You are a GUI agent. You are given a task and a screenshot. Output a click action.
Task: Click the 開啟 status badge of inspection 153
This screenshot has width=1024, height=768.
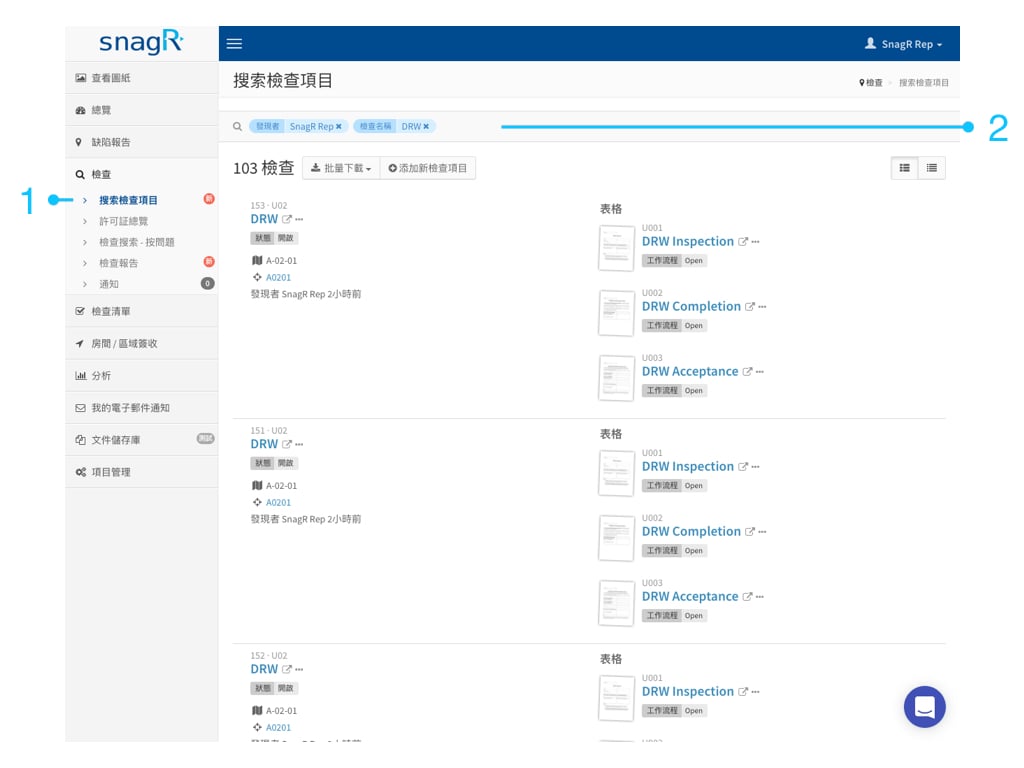286,238
